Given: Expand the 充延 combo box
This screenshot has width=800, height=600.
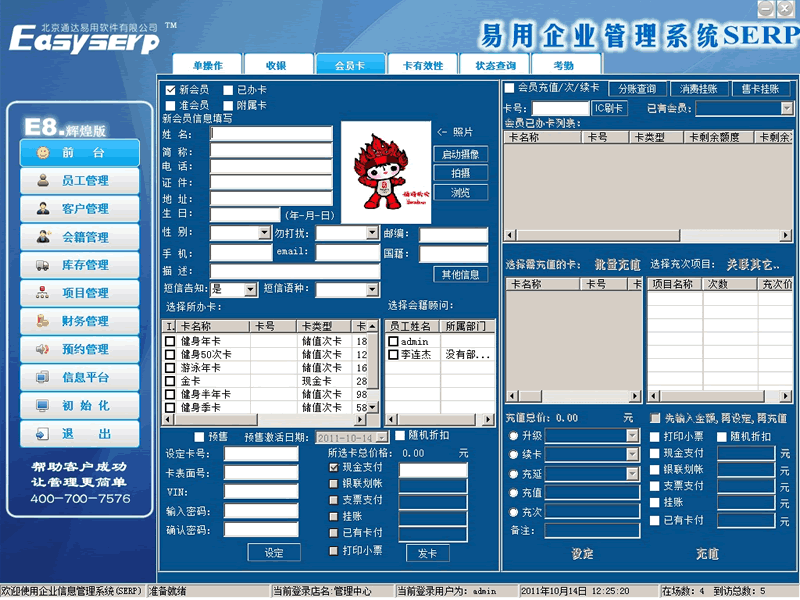Looking at the screenshot, I should (x=632, y=474).
